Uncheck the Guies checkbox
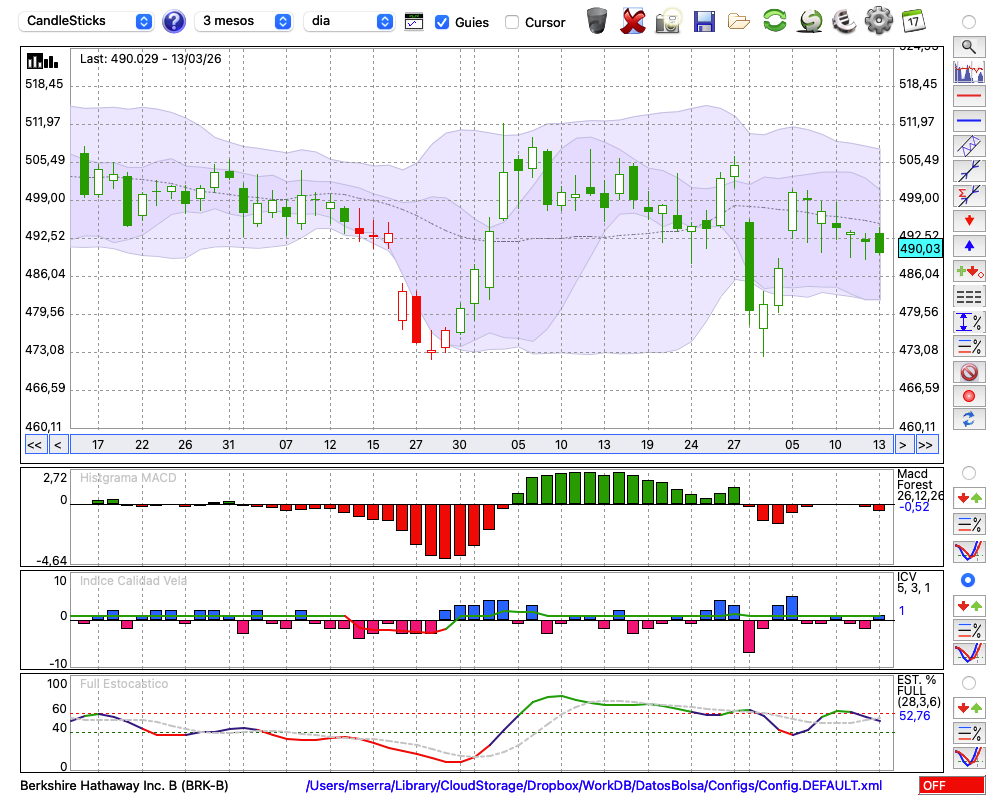This screenshot has width=1000, height=800. [442, 22]
